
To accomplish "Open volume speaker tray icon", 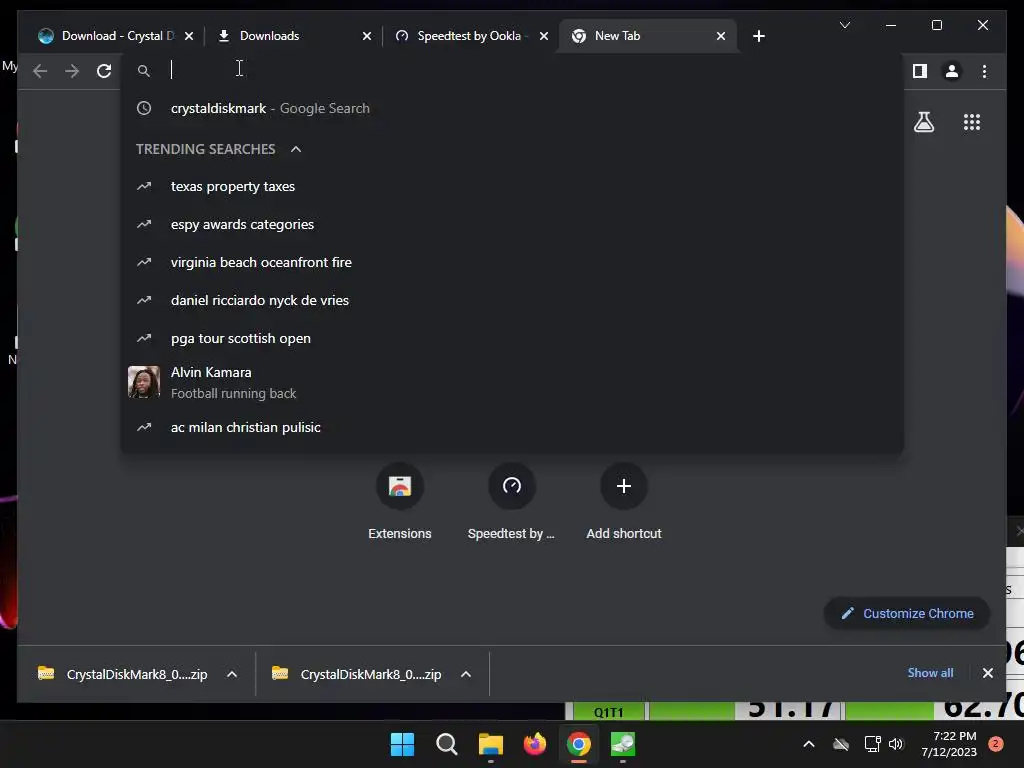I will [896, 744].
